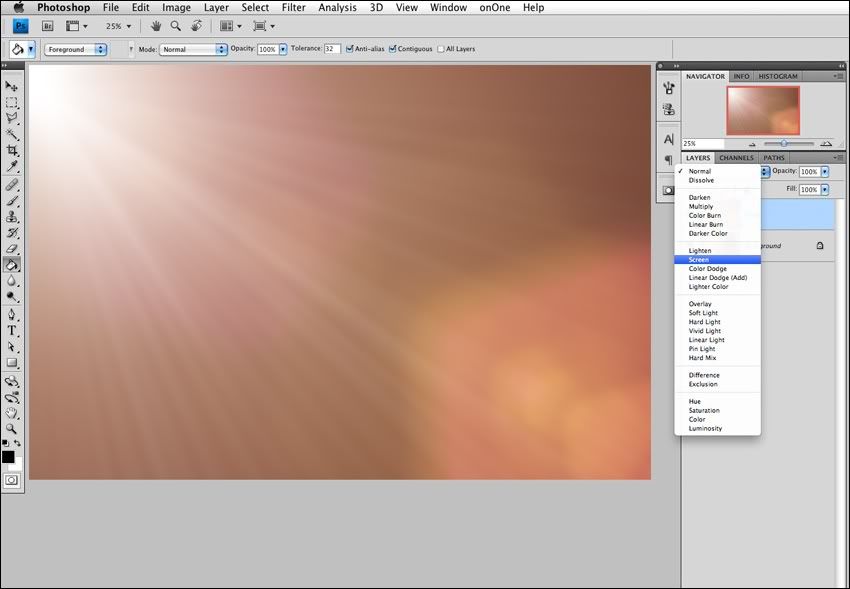
Task: Launch Adobe Bridge from application bar
Action: tap(48, 26)
